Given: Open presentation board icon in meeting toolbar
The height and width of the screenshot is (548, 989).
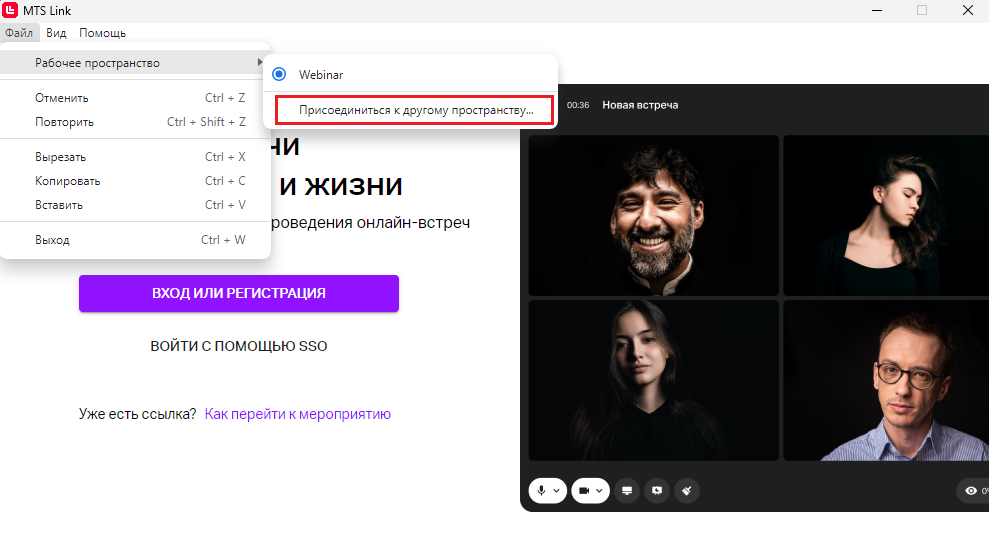Looking at the screenshot, I should point(657,491).
